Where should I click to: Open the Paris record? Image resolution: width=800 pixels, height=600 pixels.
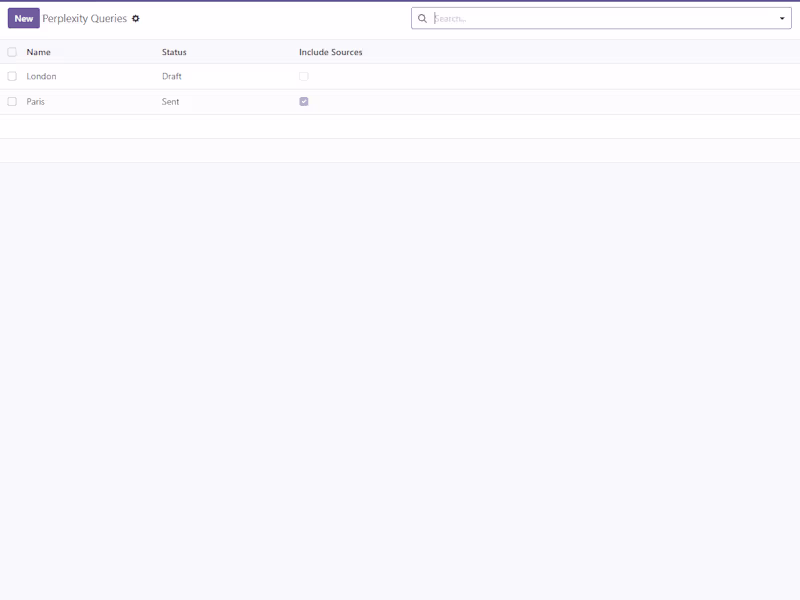tap(36, 101)
